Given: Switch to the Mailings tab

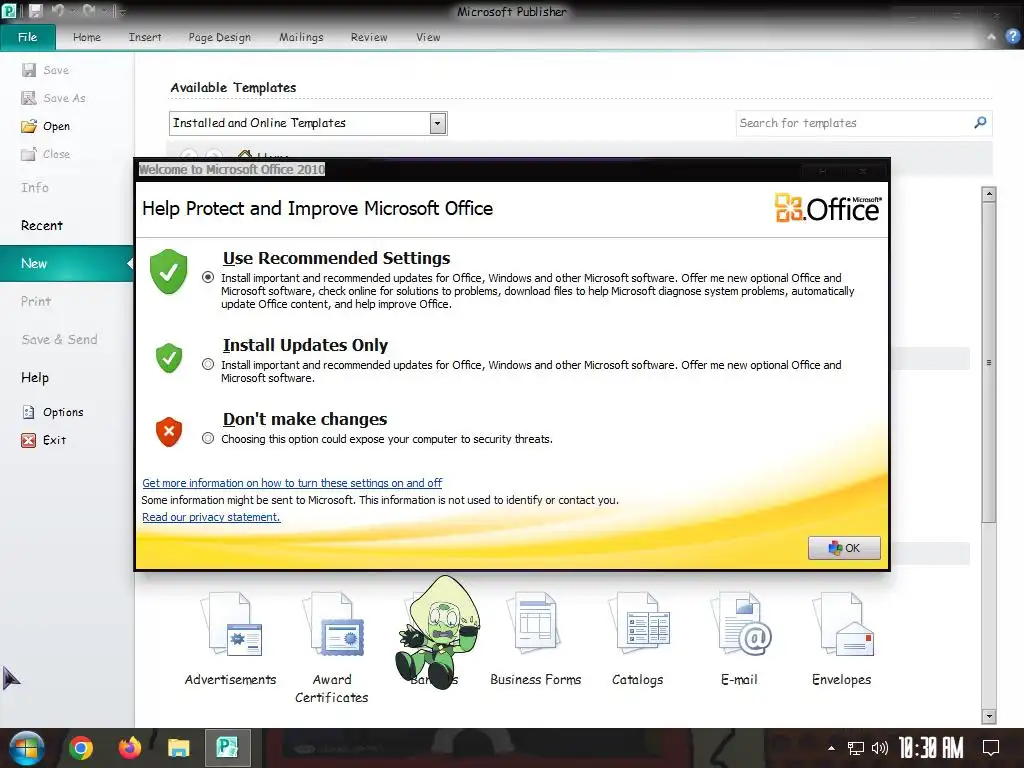Looking at the screenshot, I should pyautogui.click(x=301, y=37).
